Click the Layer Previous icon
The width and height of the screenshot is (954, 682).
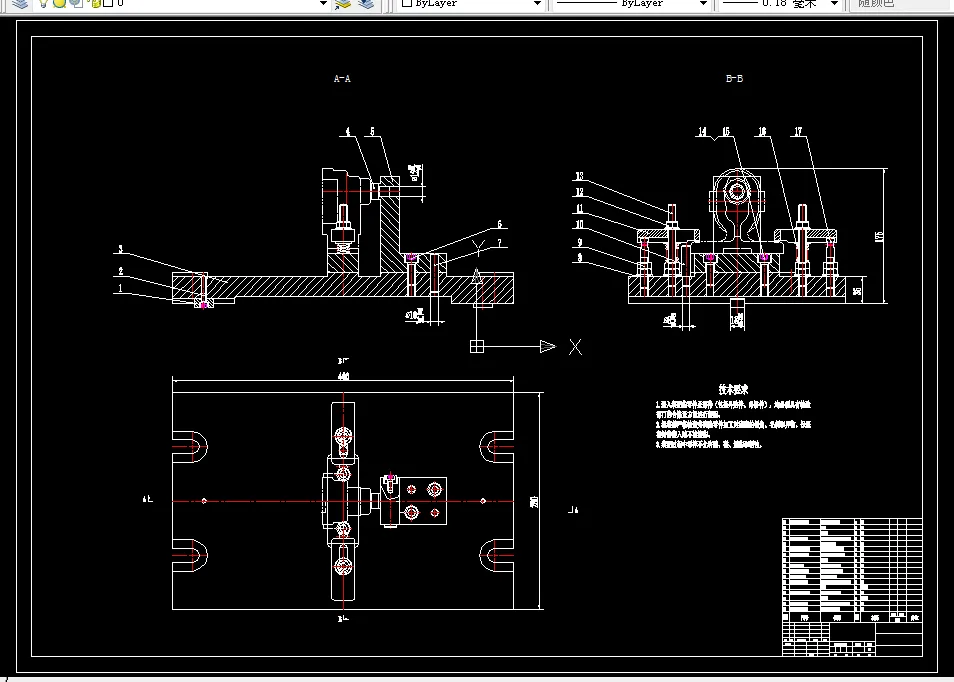click(366, 4)
